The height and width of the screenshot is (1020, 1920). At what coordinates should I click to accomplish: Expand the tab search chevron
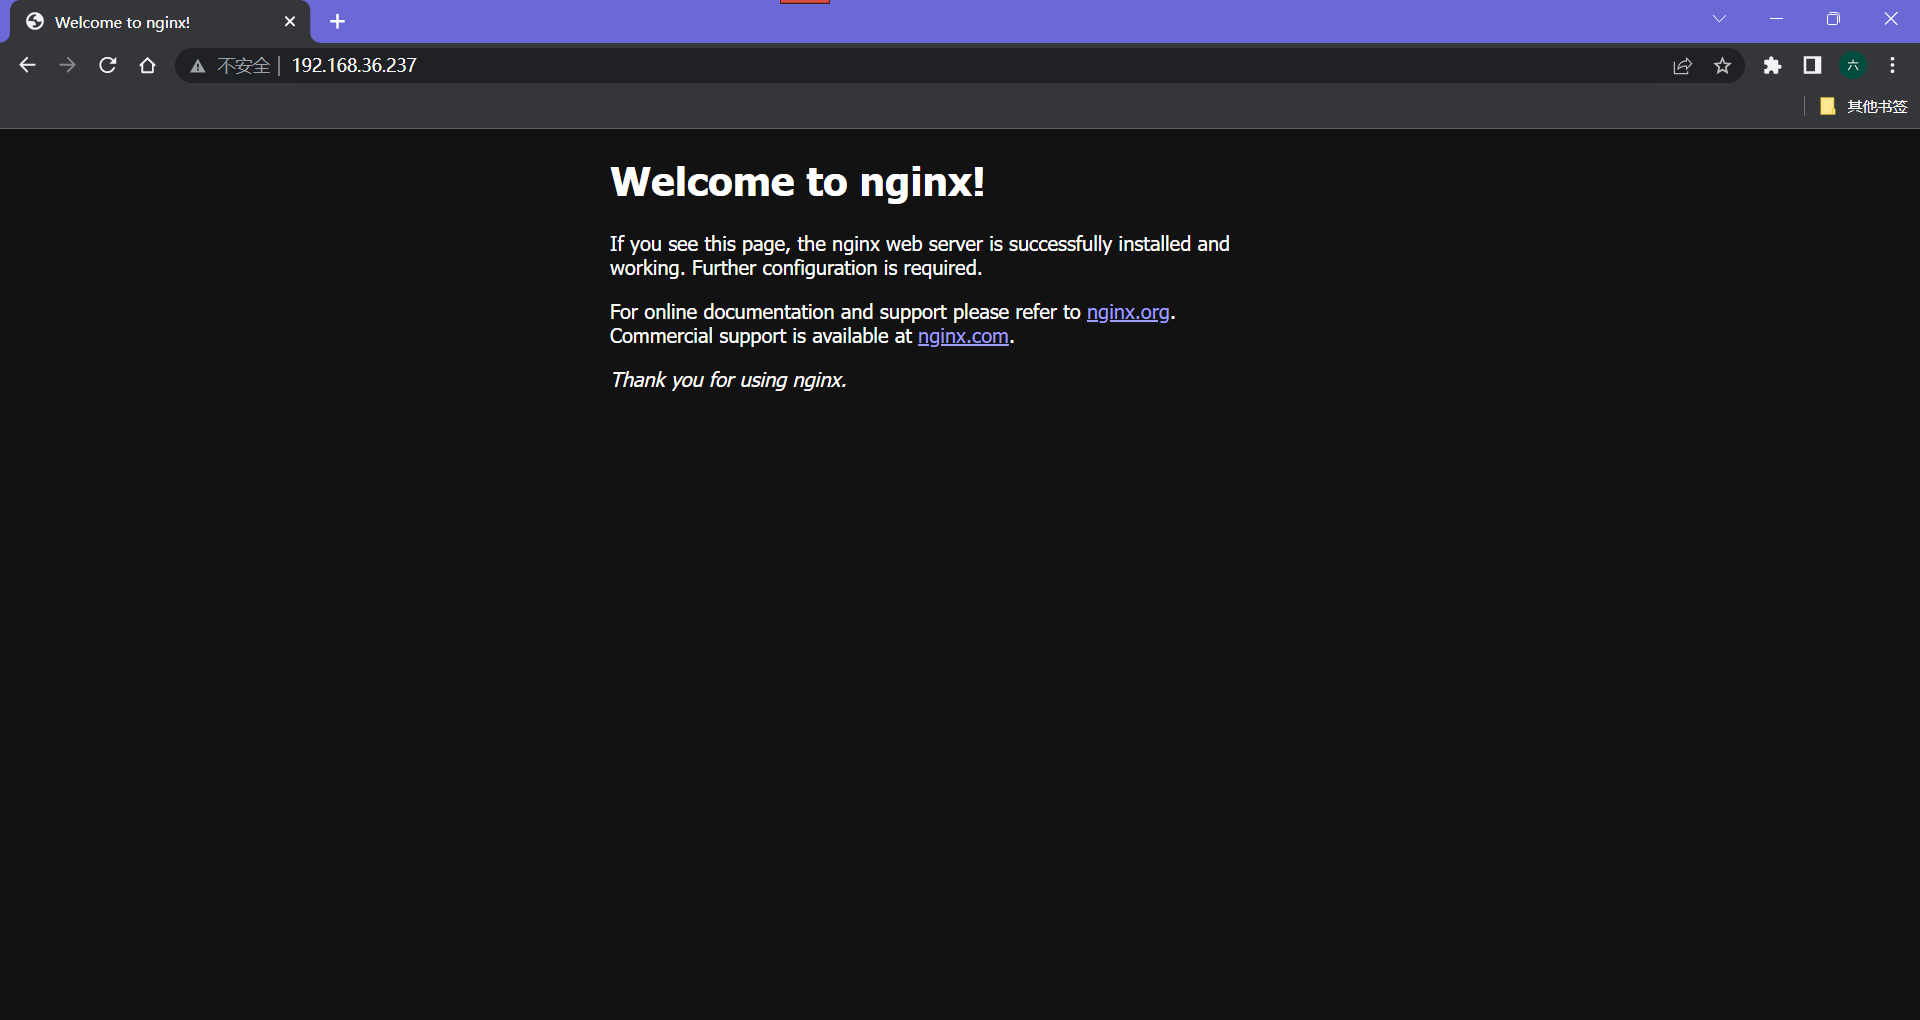[x=1719, y=19]
